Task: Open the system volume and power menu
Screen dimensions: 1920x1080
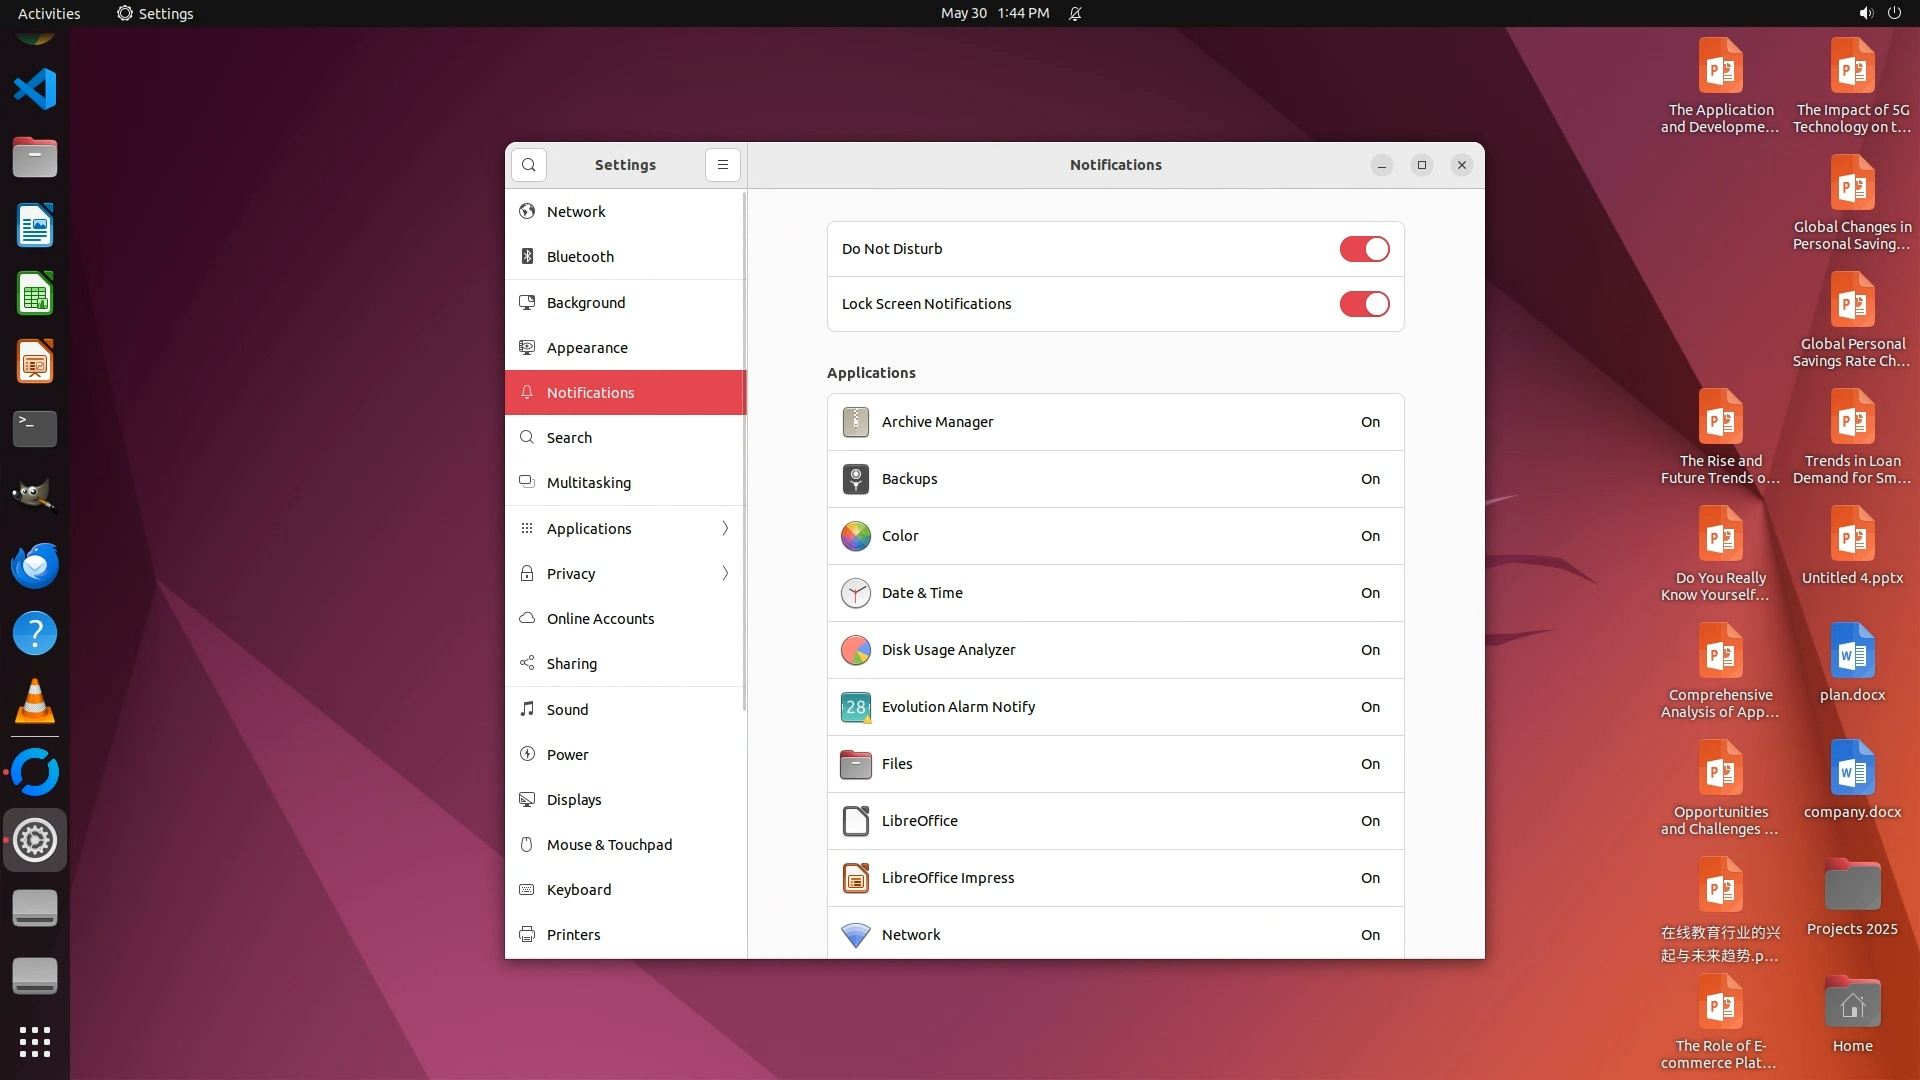Action: pos(1880,13)
